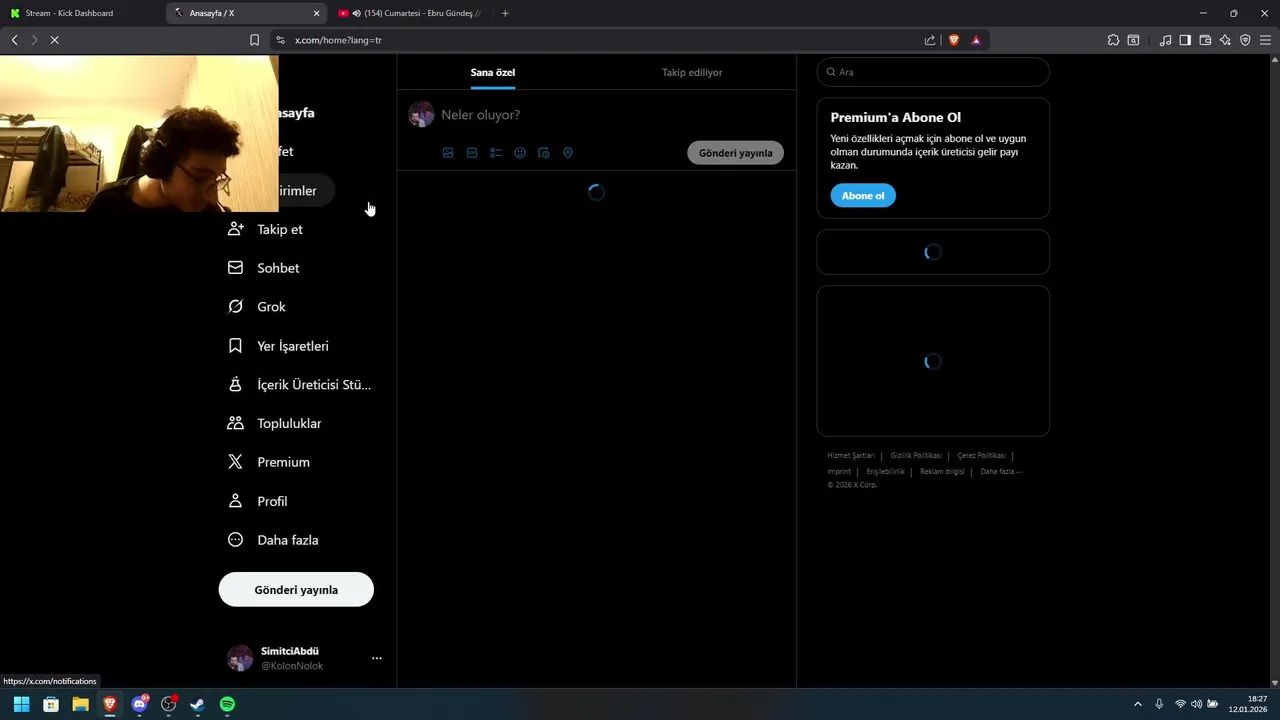Open browser extensions puzzle icon
This screenshot has width=1280, height=720.
(x=1113, y=40)
